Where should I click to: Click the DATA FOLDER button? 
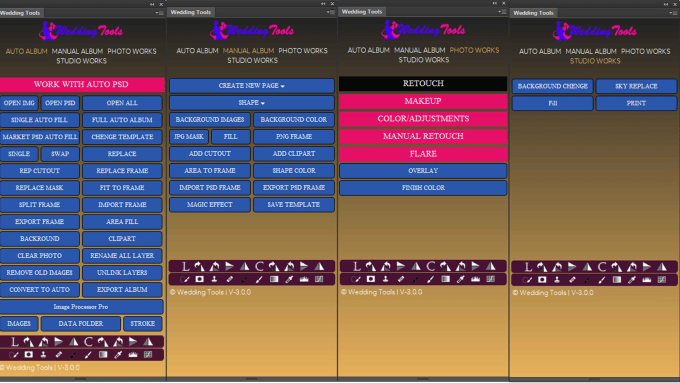click(81, 324)
